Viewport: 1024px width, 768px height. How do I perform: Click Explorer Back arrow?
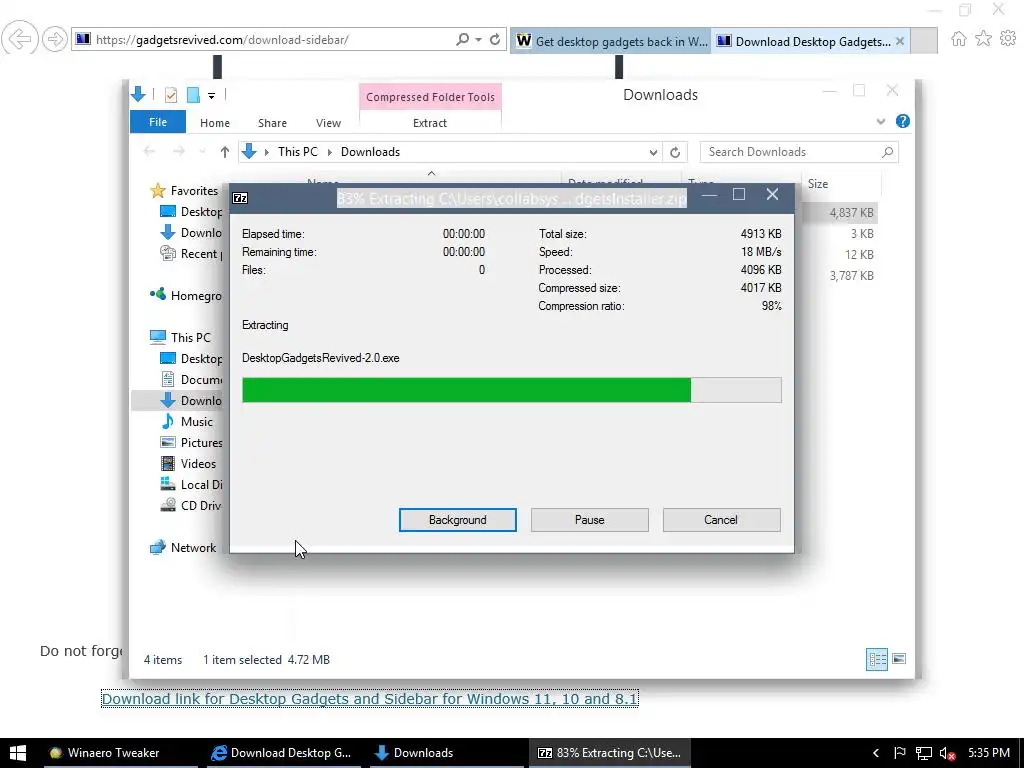[149, 152]
